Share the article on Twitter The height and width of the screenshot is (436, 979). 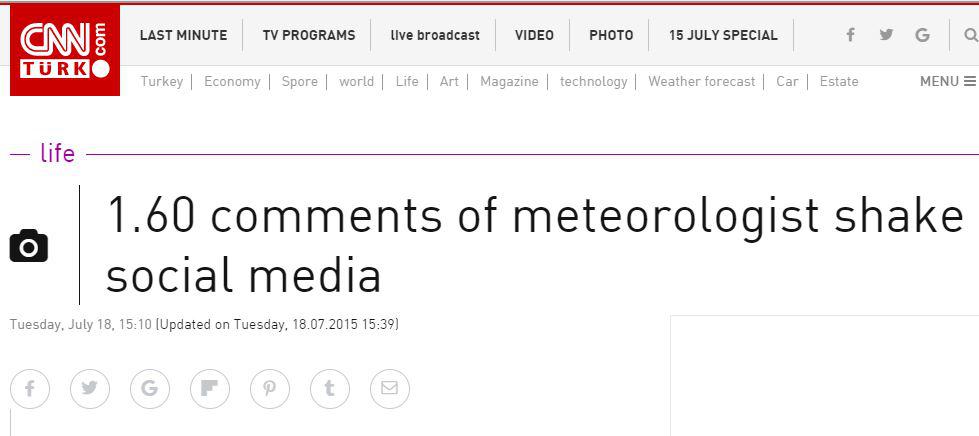click(x=90, y=389)
